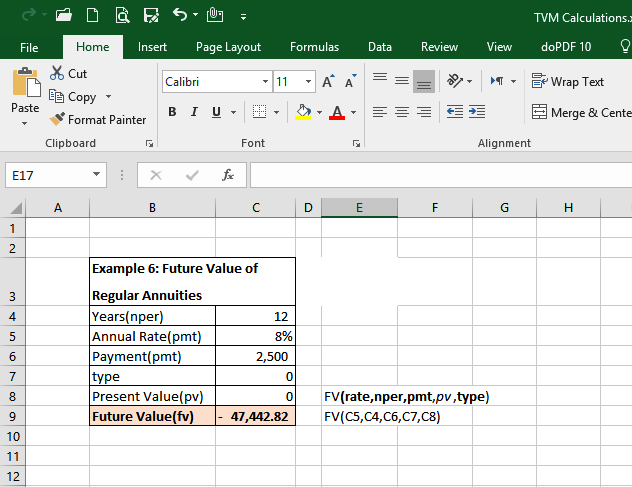632x487 pixels.
Task: Switch to the Insert tab
Action: 152,47
